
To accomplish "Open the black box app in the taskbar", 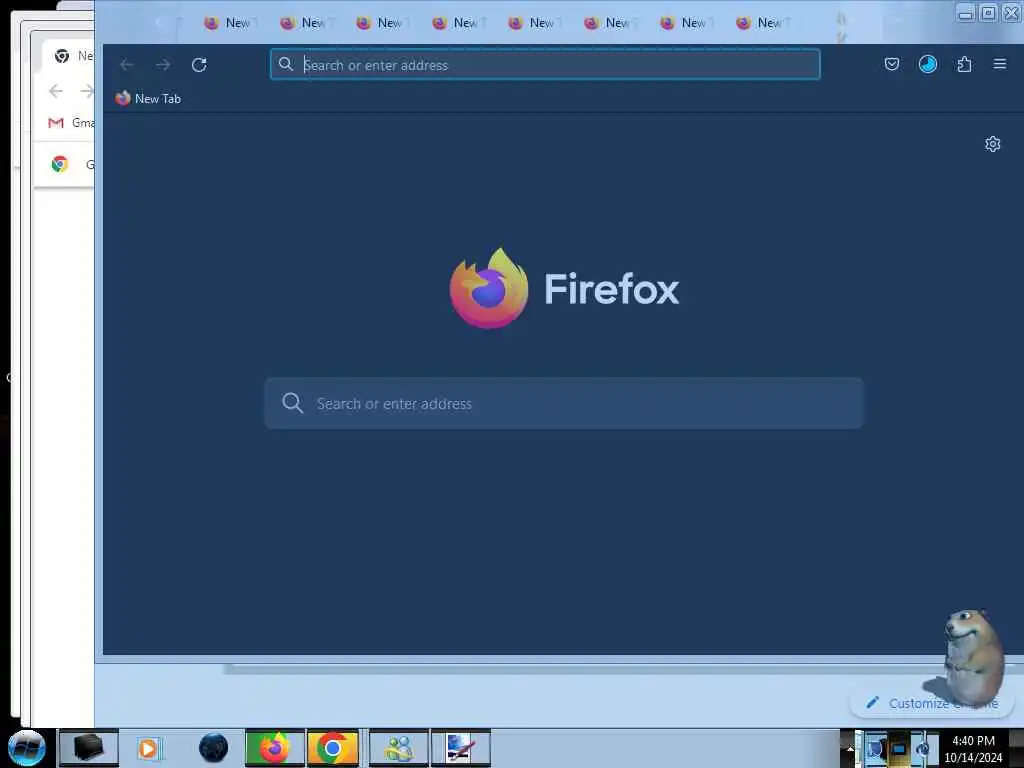I will 89,748.
